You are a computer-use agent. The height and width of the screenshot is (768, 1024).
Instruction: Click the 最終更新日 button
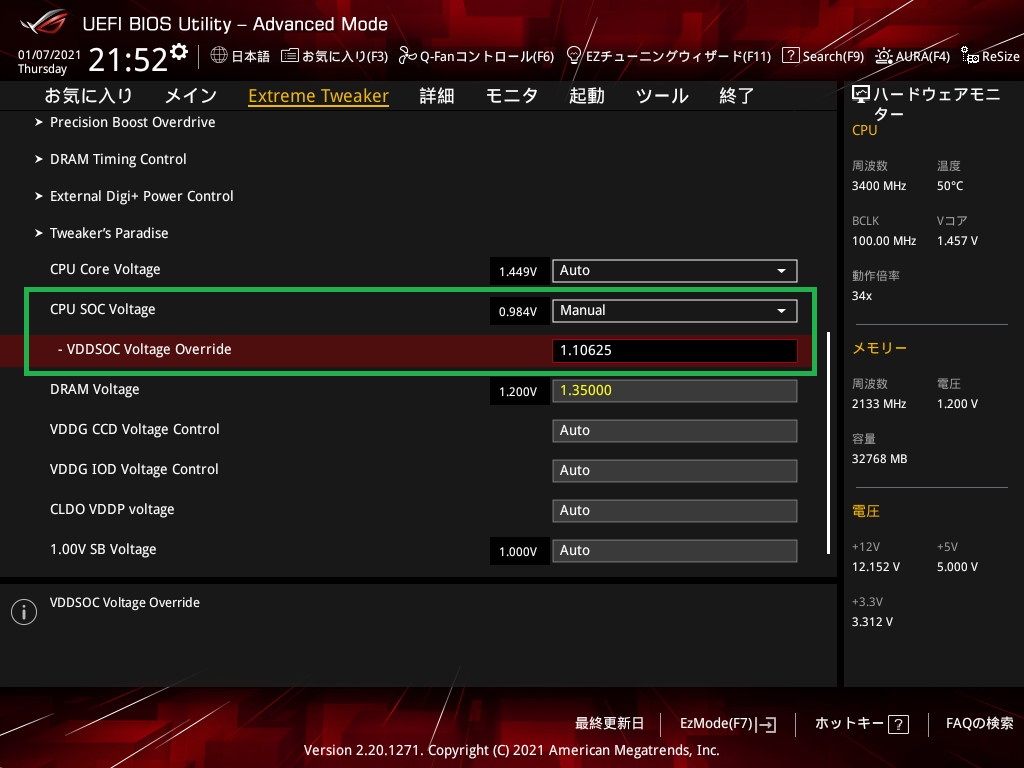pyautogui.click(x=609, y=724)
